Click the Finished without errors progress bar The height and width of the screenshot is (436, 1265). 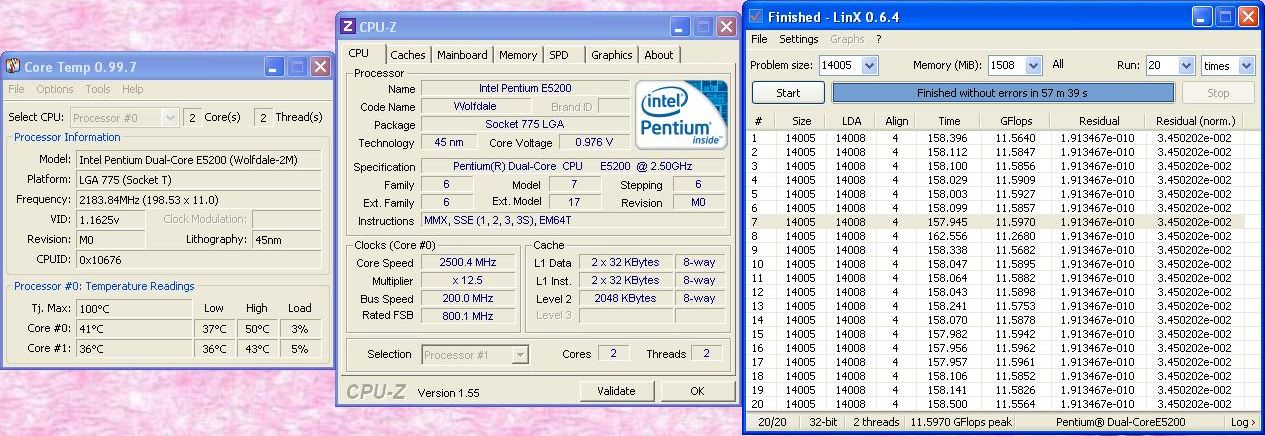[1003, 93]
